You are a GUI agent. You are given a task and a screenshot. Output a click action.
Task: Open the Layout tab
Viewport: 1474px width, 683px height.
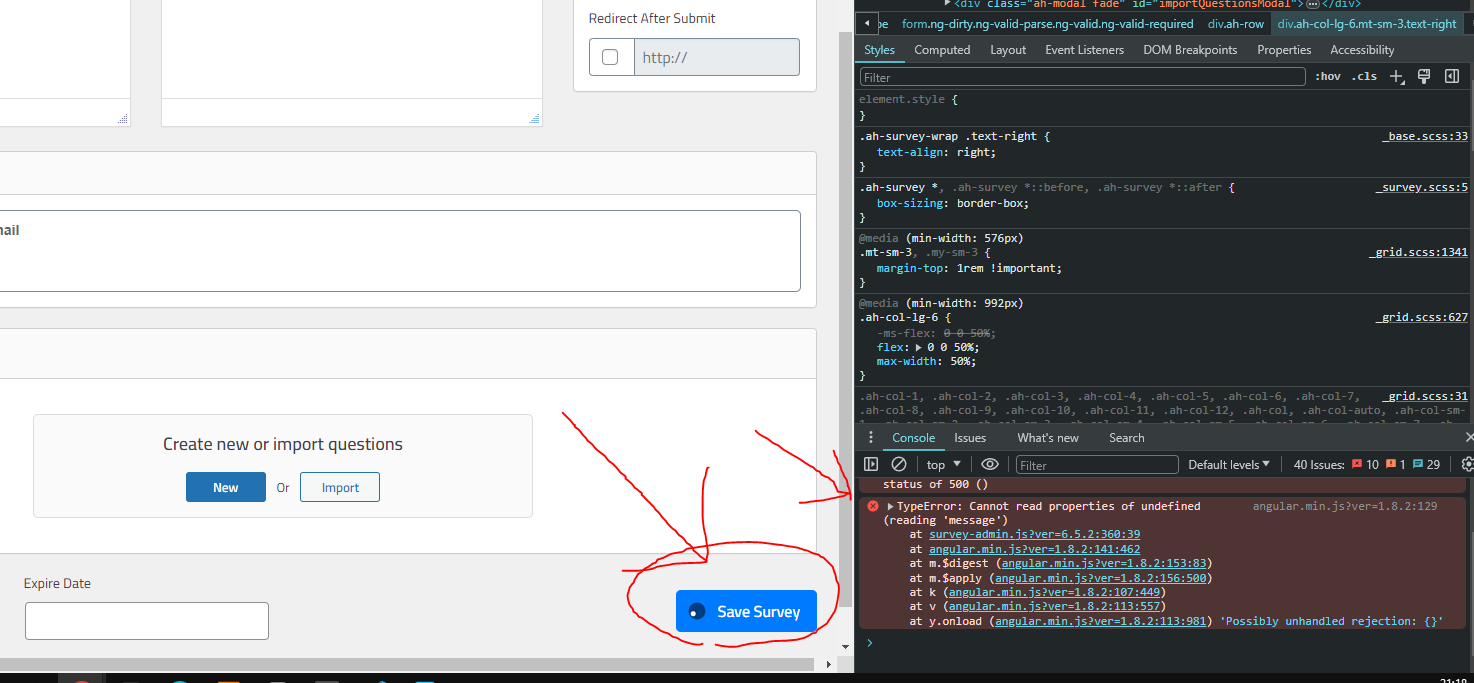point(1008,49)
